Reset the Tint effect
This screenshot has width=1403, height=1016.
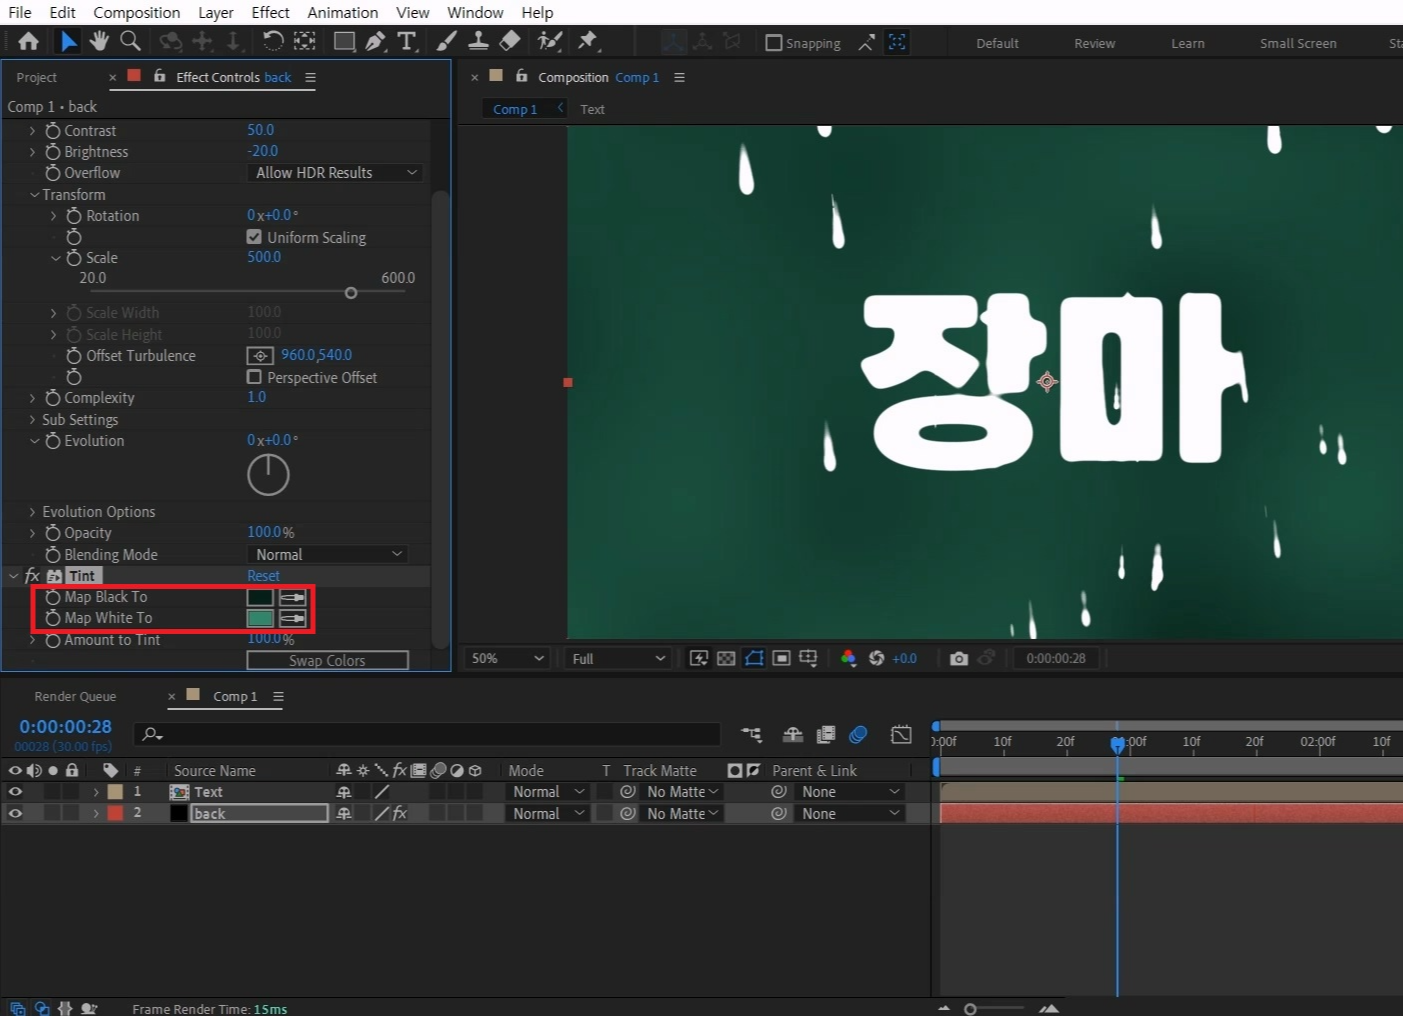pyautogui.click(x=263, y=576)
